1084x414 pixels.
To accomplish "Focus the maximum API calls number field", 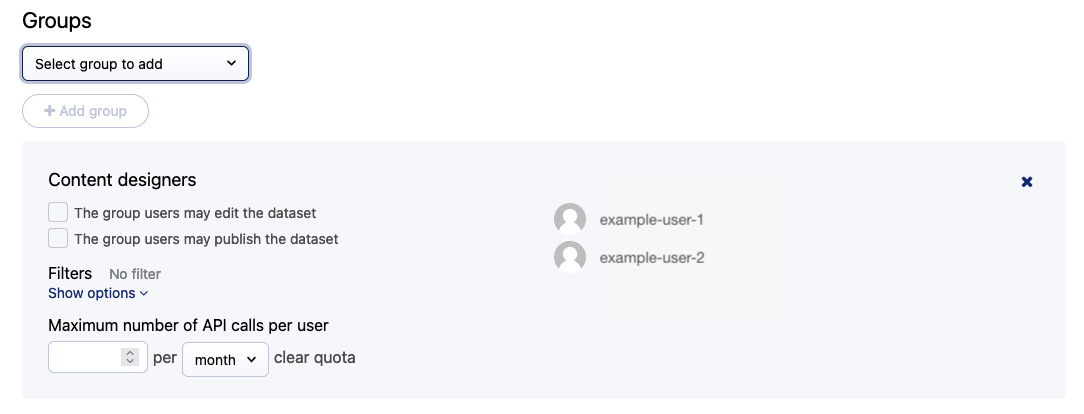I will (84, 357).
